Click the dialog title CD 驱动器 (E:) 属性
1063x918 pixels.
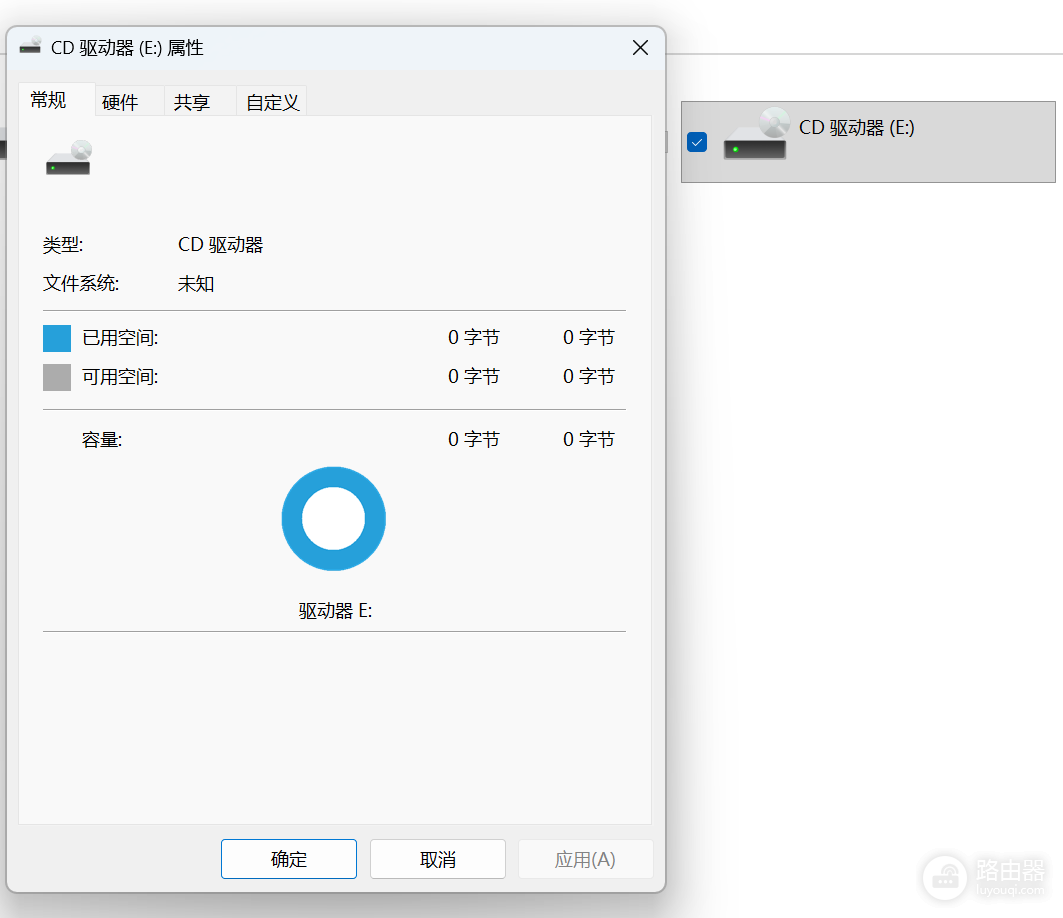tap(127, 48)
